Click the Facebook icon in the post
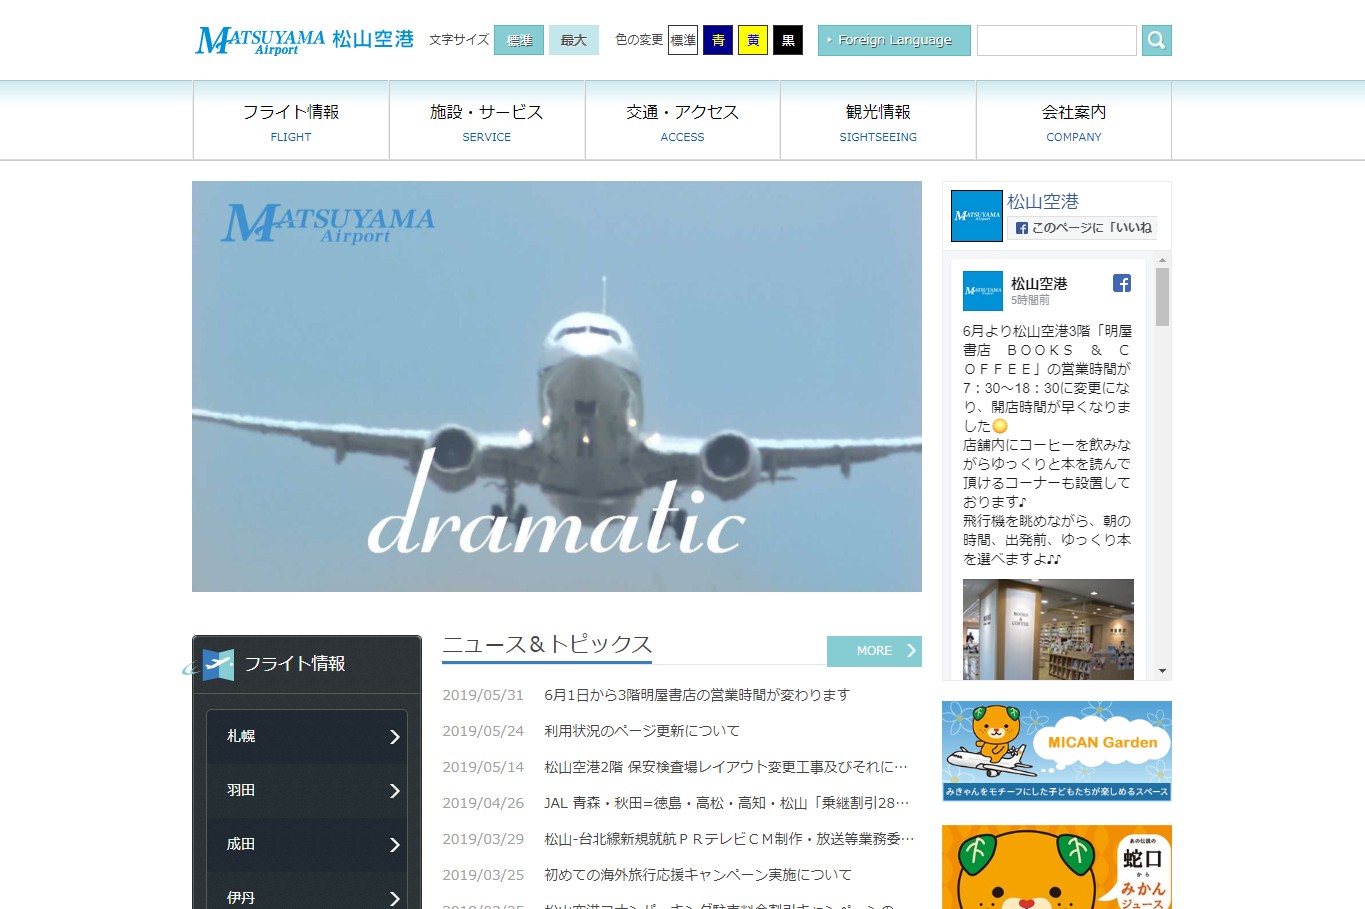Viewport: 1365px width, 909px height. click(x=1122, y=283)
